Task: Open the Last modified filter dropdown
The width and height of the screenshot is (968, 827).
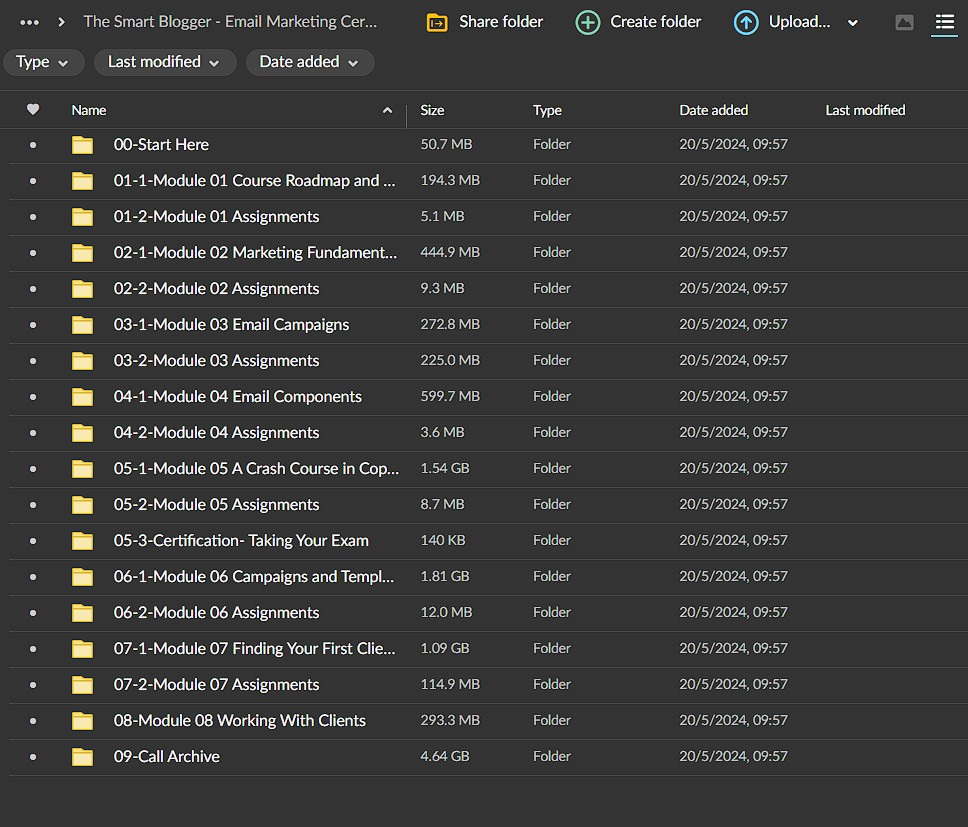Action: [164, 62]
